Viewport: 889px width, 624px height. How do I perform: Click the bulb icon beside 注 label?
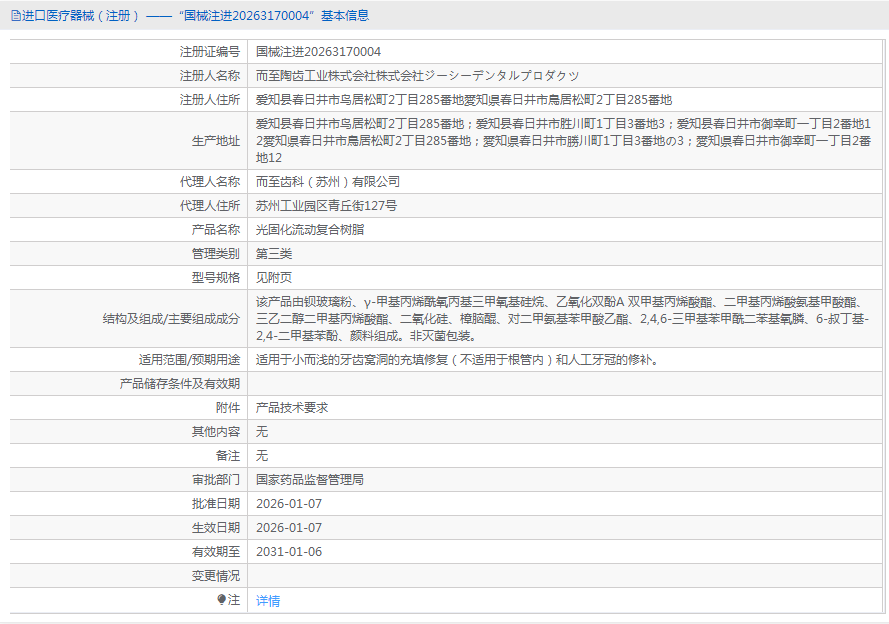coord(222,600)
